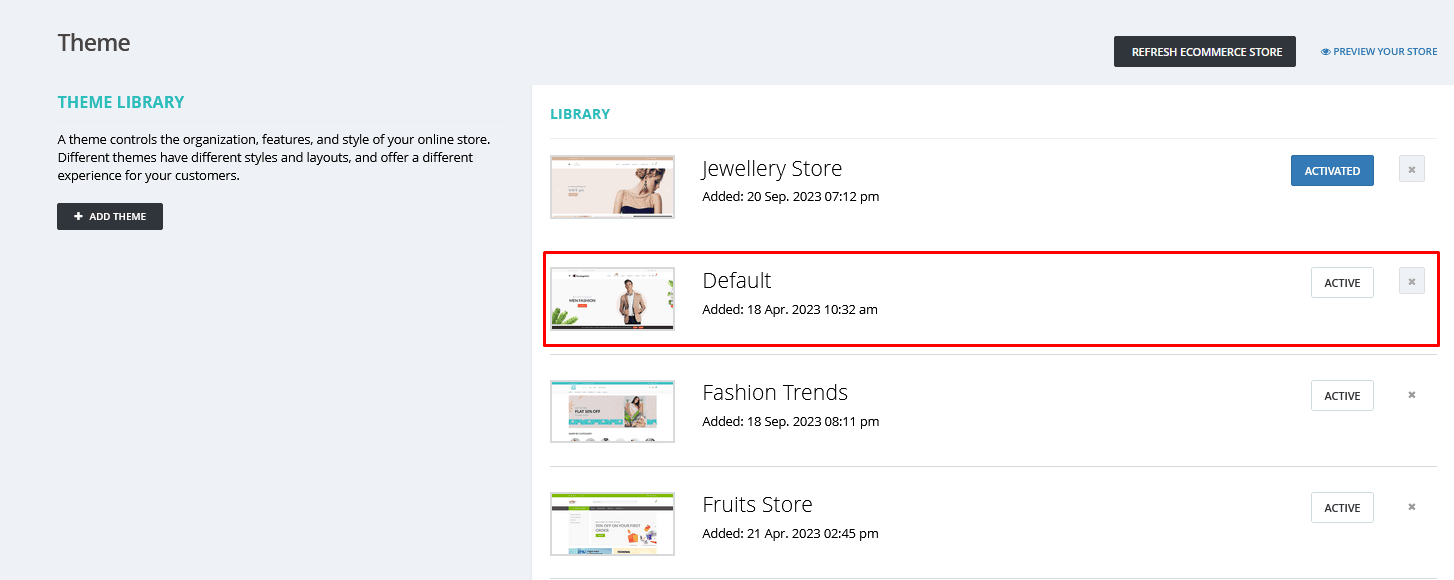1454x580 pixels.
Task: Click the eye icon next to Preview Your Store
Action: click(x=1325, y=52)
